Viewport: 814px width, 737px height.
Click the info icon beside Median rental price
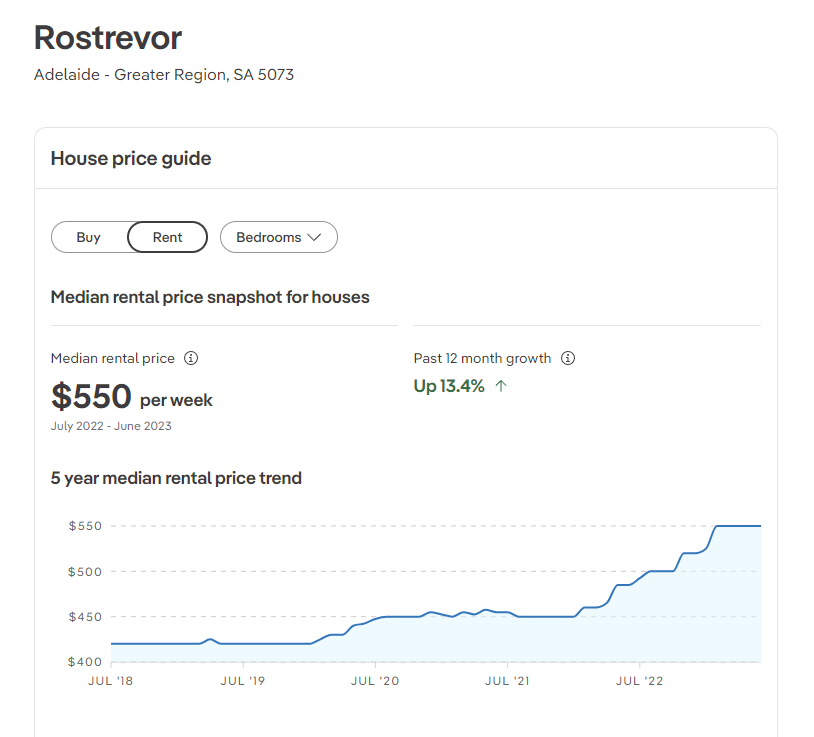pos(192,358)
